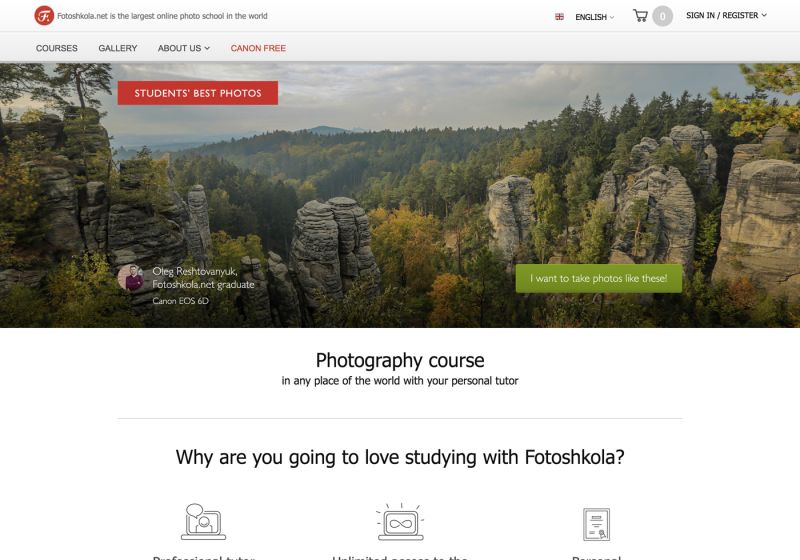800x560 pixels.
Task: Click the Fotoshkola.net tagline text in header
Action: 162,16
